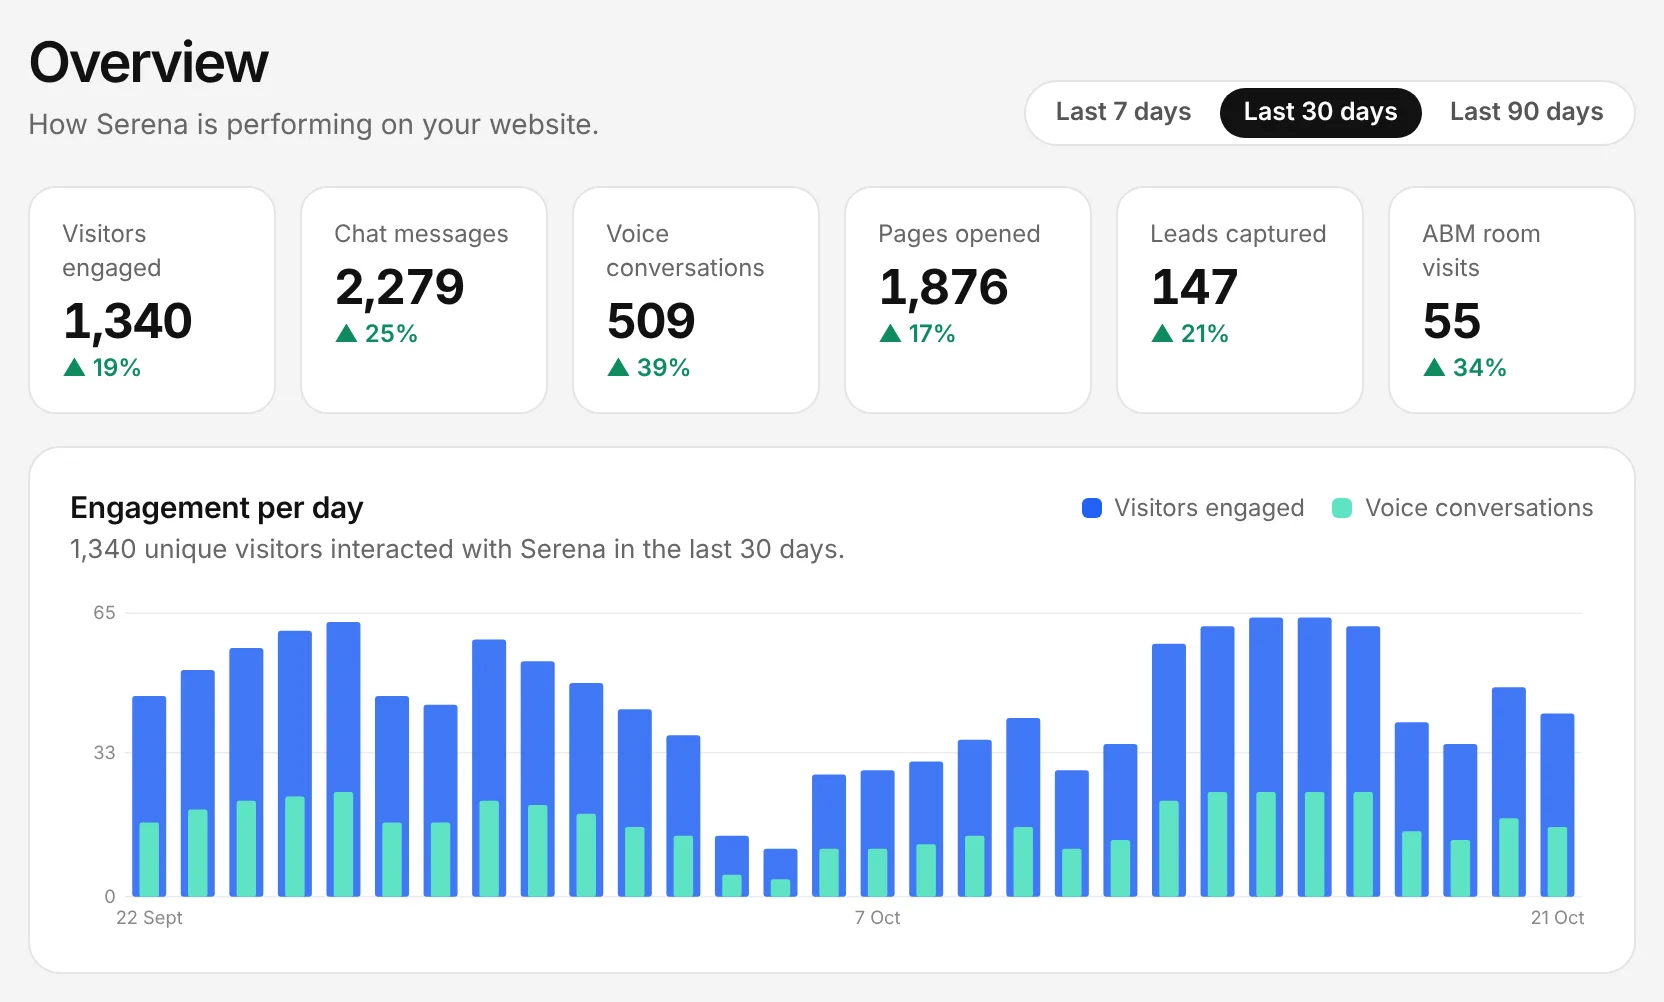Click the 25% change figure

(391, 334)
